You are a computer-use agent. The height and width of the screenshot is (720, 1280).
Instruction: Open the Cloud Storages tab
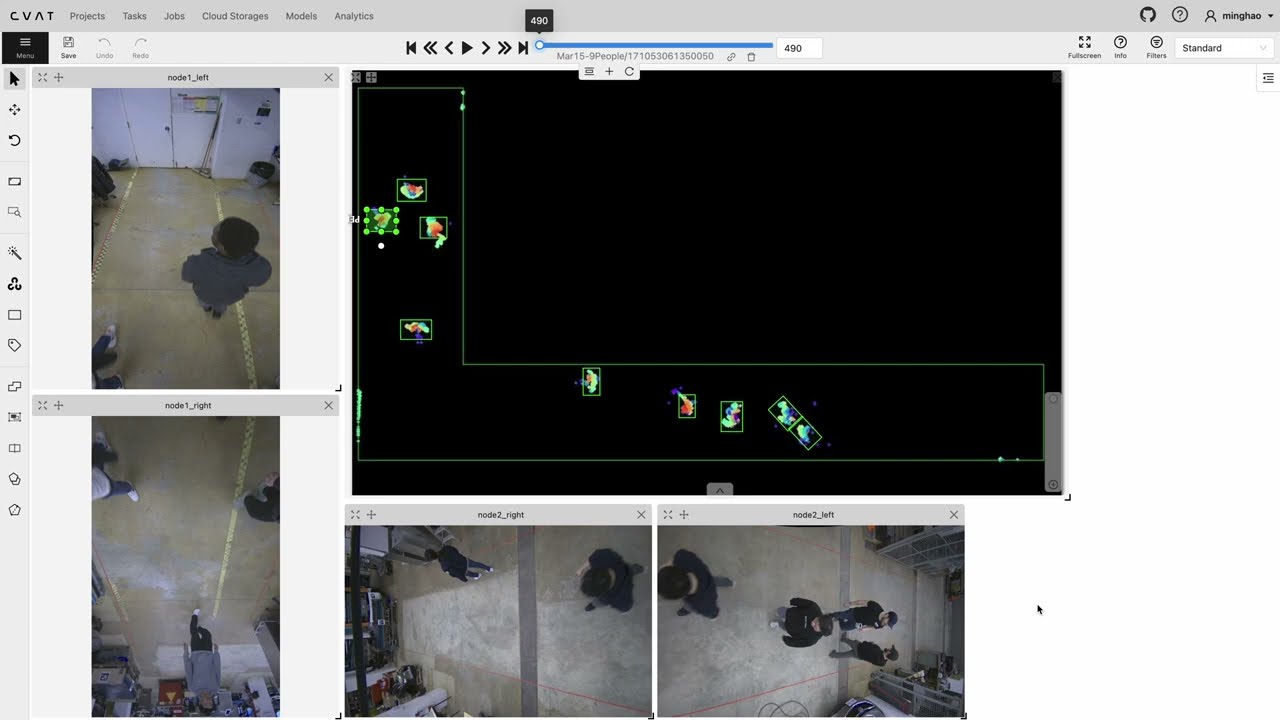click(235, 16)
